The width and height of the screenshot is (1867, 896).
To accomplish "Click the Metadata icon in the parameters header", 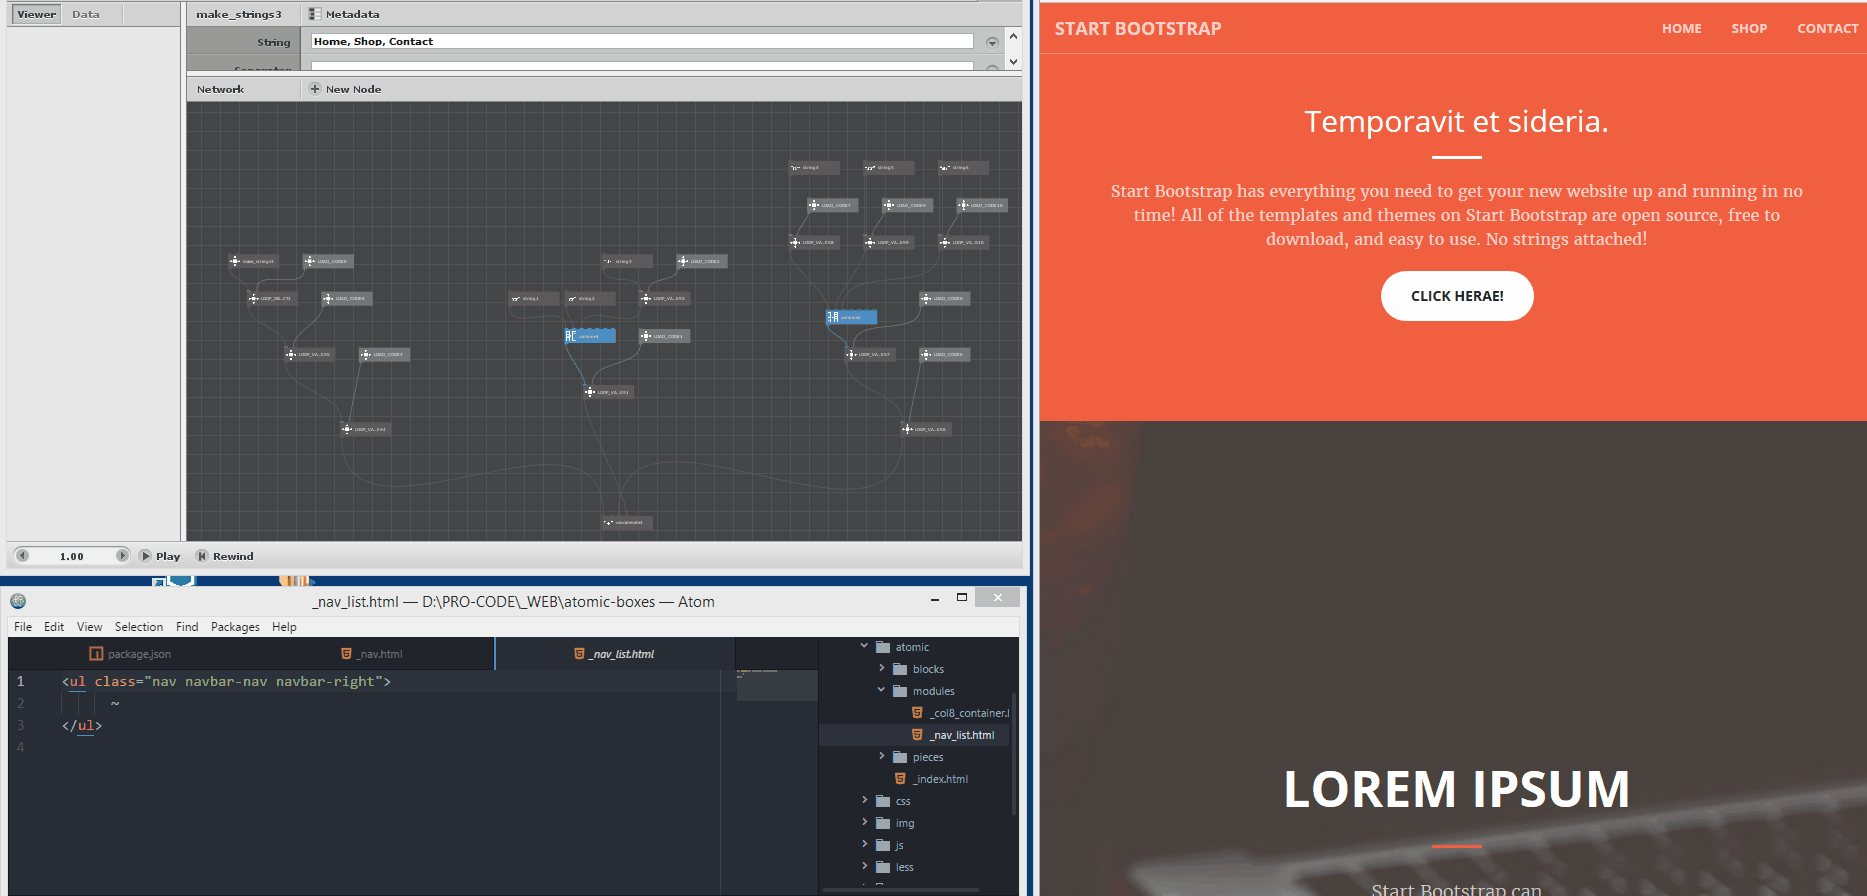I will [315, 14].
